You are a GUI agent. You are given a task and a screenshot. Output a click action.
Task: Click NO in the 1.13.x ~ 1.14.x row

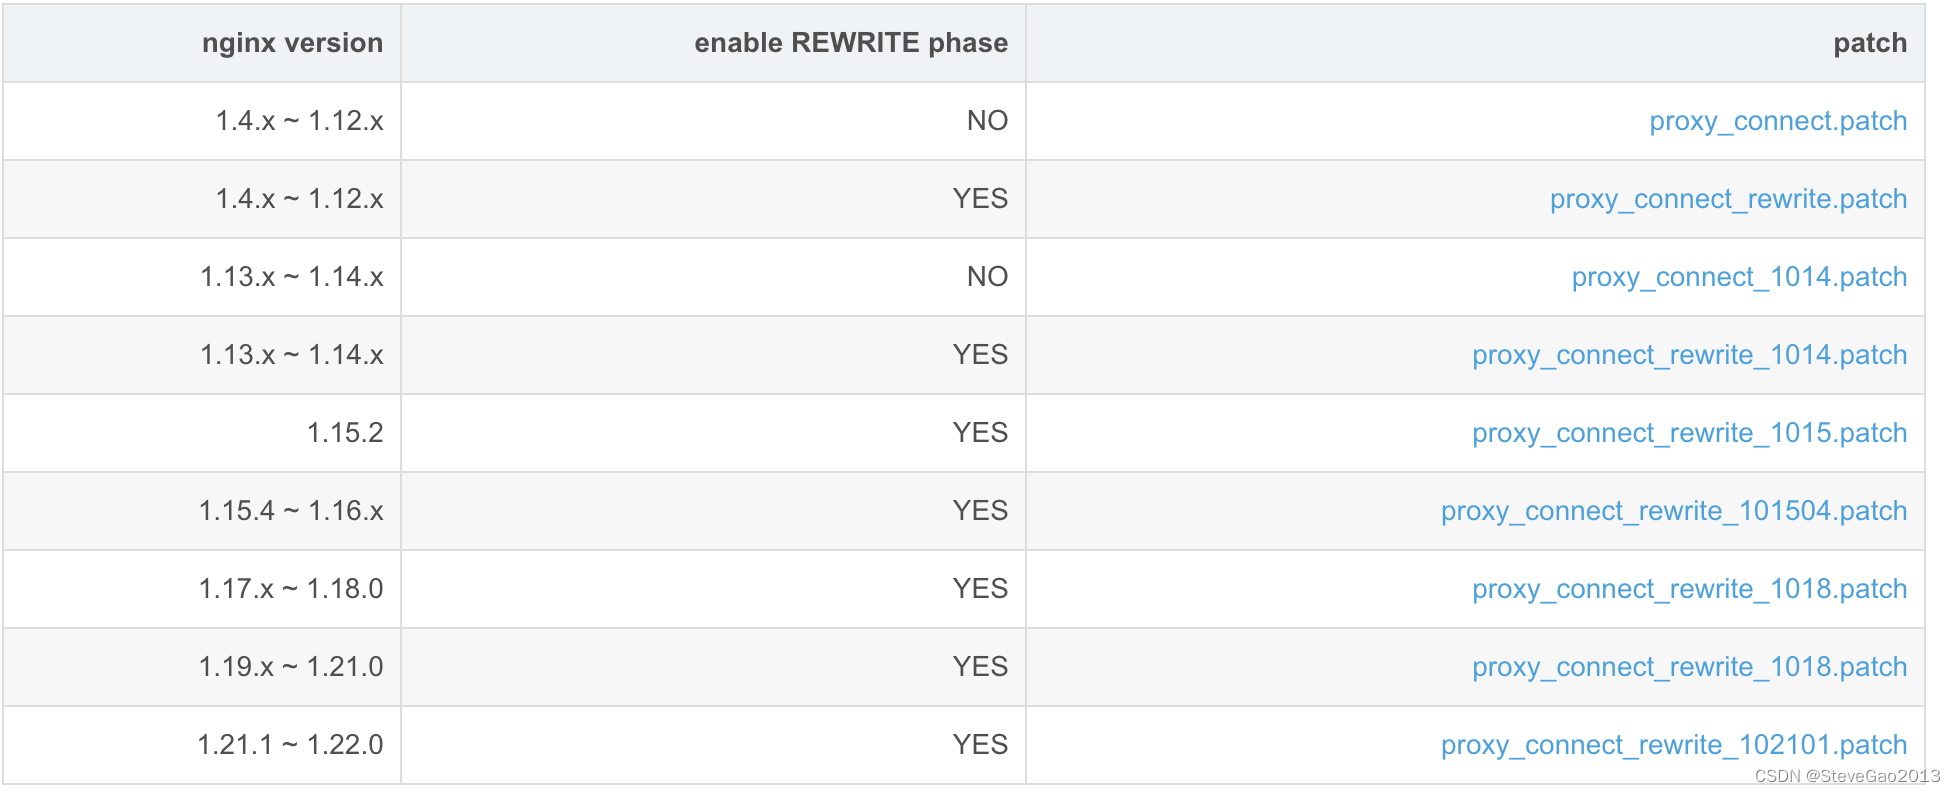tap(987, 277)
